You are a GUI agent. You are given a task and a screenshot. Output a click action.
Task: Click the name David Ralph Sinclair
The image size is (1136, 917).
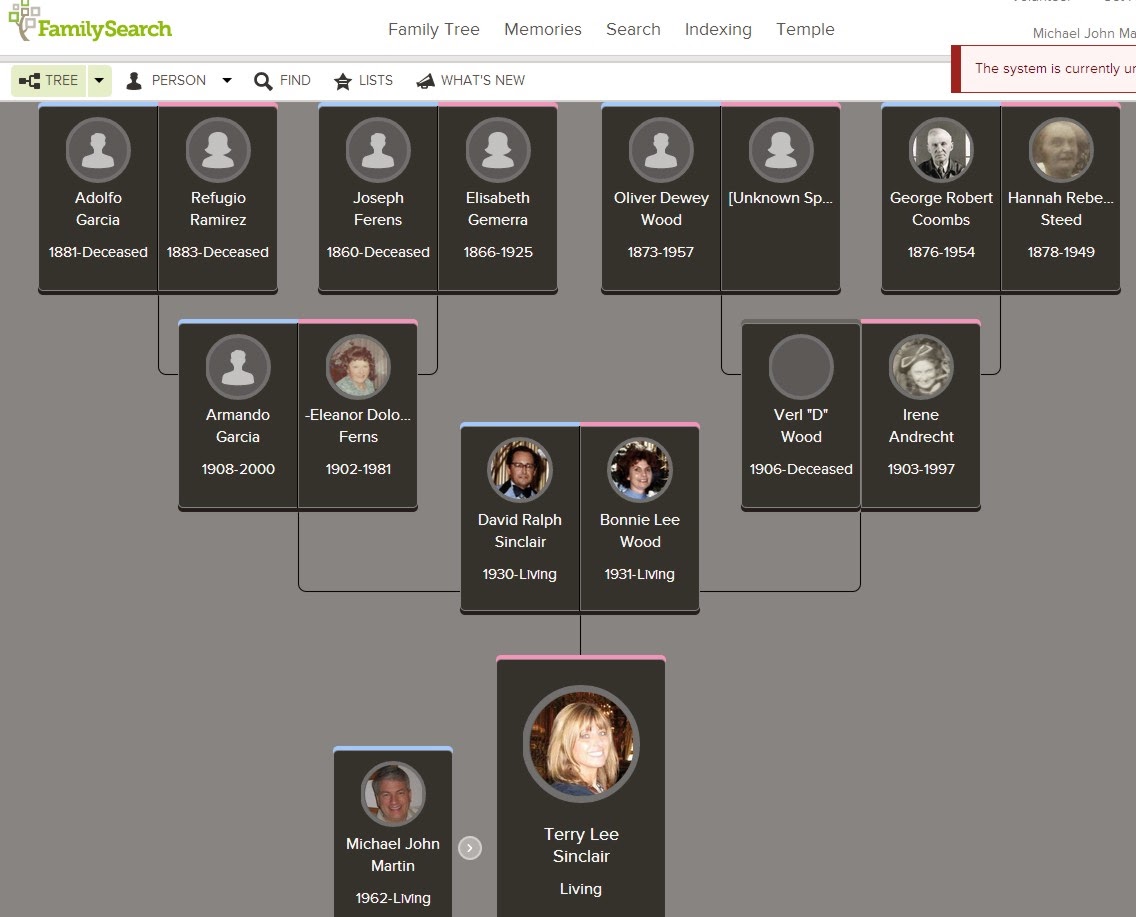[x=519, y=530]
